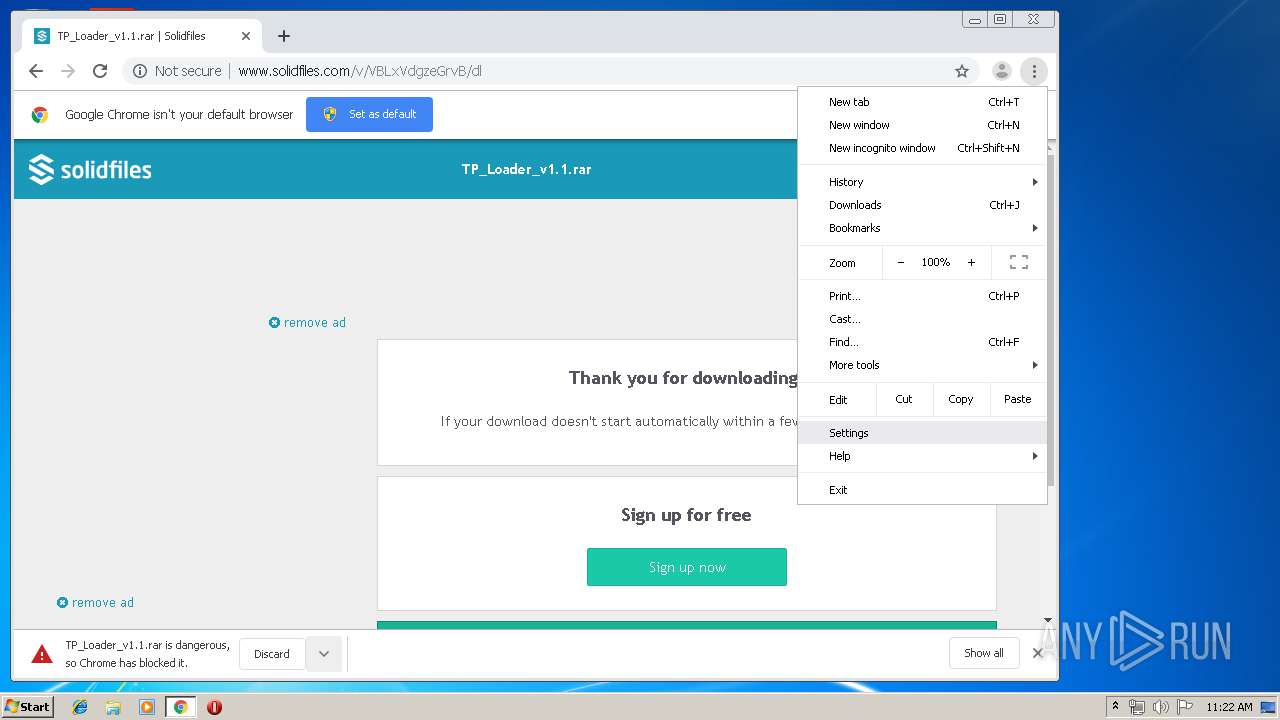The height and width of the screenshot is (720, 1280).
Task: Choose Cast... from the menu
Action: point(922,319)
